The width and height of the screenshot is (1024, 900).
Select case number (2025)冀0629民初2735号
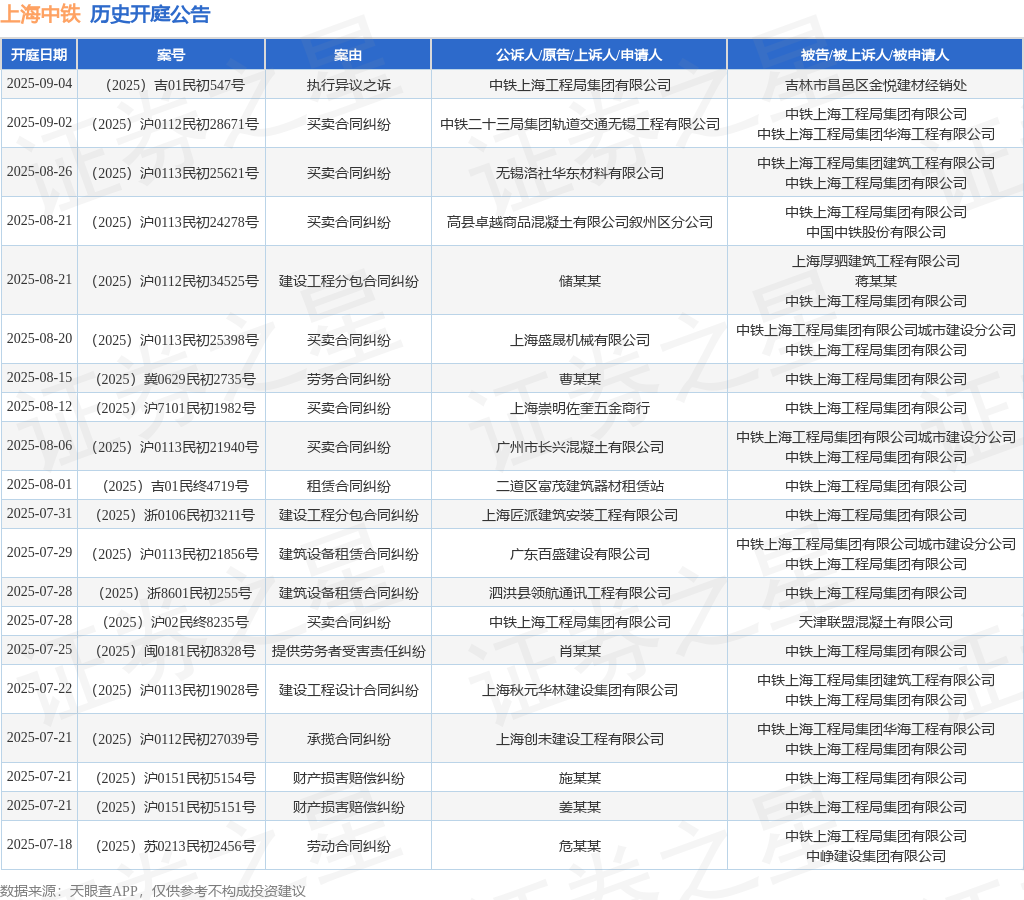(174, 379)
